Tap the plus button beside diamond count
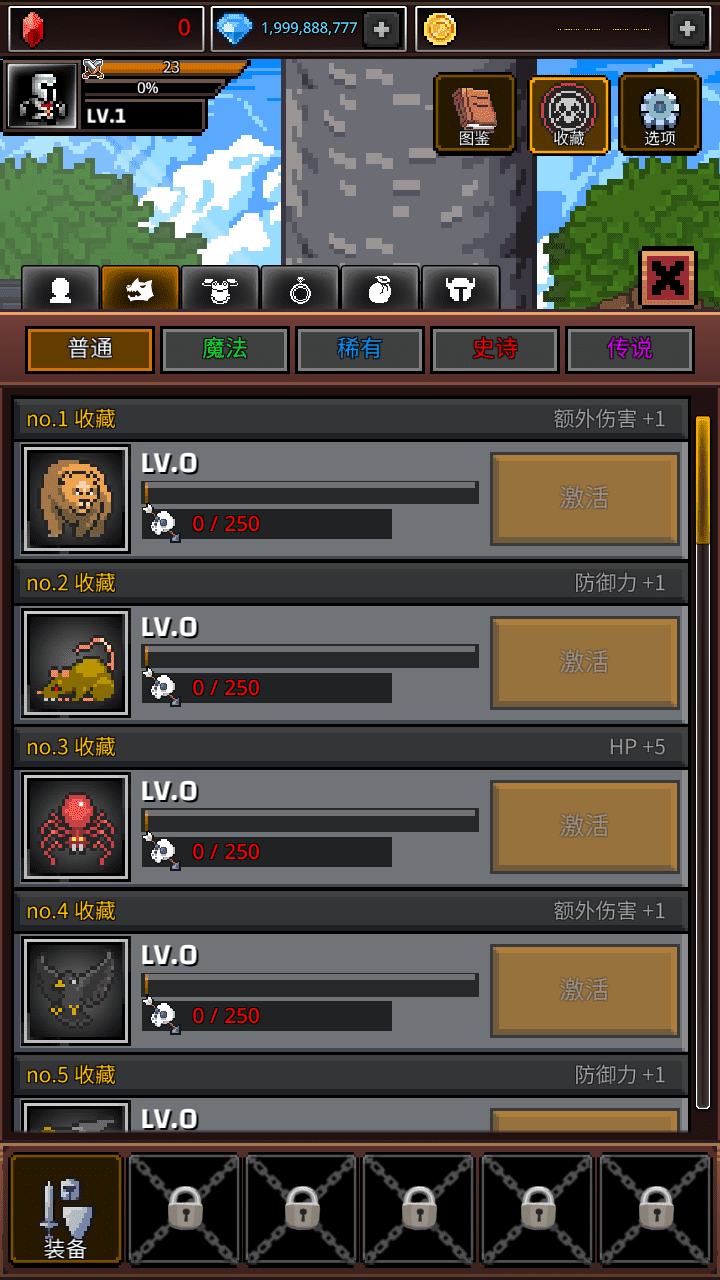The width and height of the screenshot is (720, 1280). (381, 29)
